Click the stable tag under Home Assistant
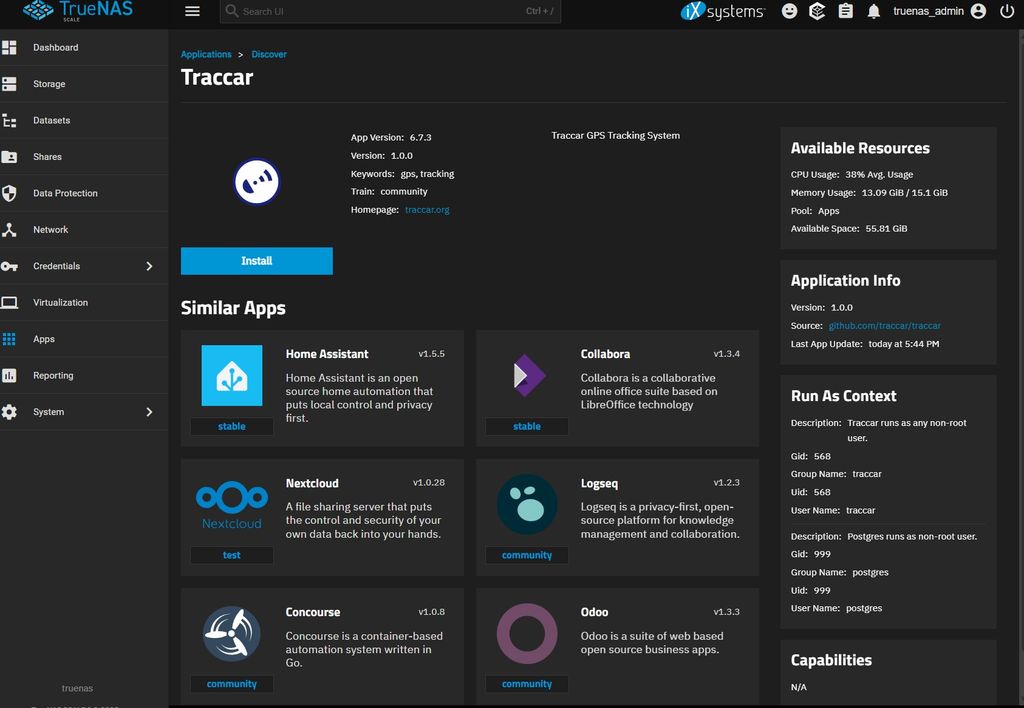This screenshot has height=708, width=1024. (x=232, y=426)
